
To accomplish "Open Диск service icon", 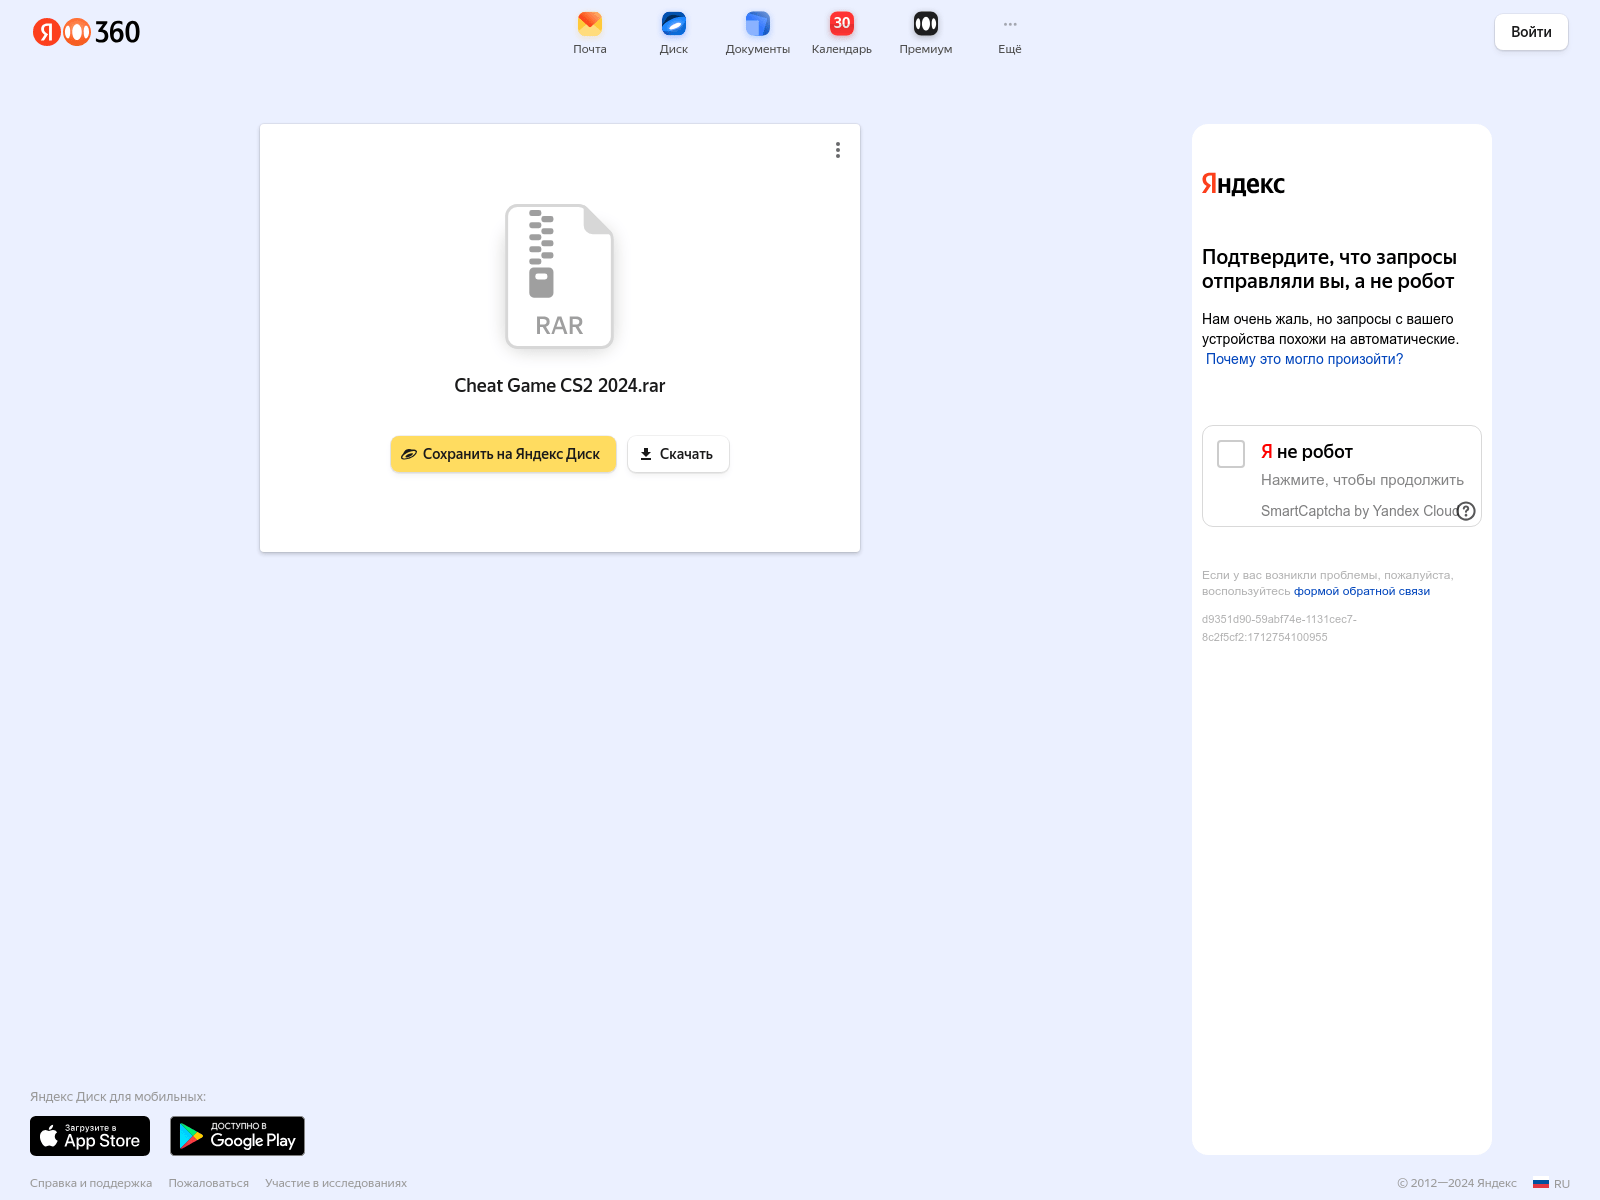I will click(674, 33).
